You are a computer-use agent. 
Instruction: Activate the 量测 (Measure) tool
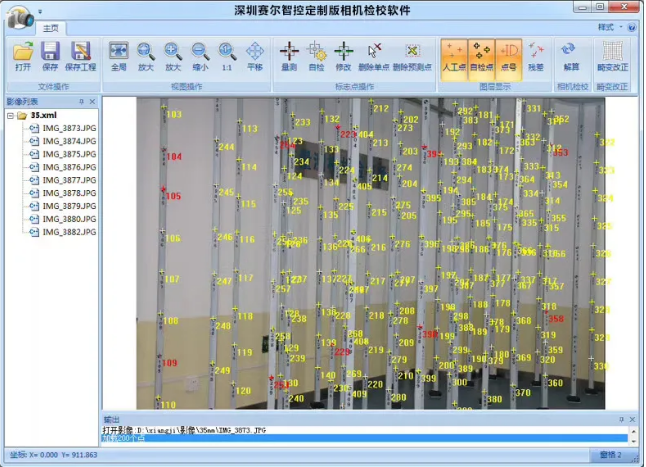tap(288, 56)
